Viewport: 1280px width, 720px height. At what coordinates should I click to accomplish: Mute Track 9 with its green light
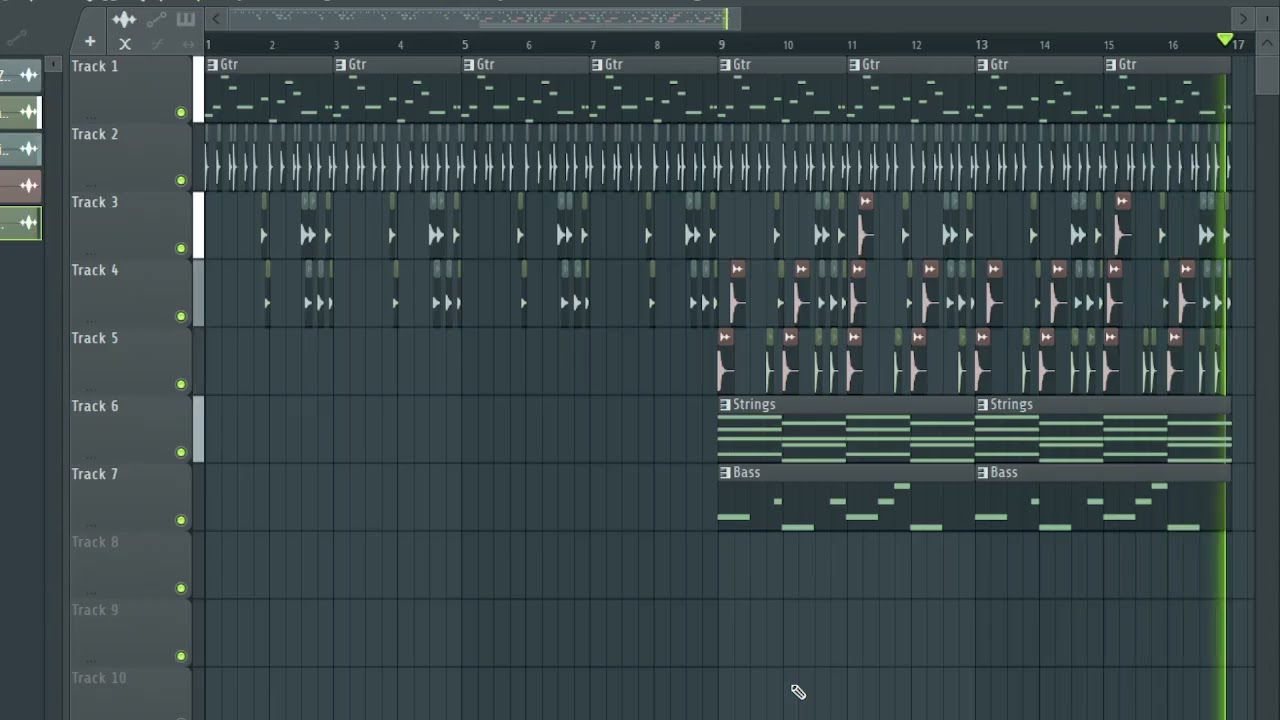point(181,656)
